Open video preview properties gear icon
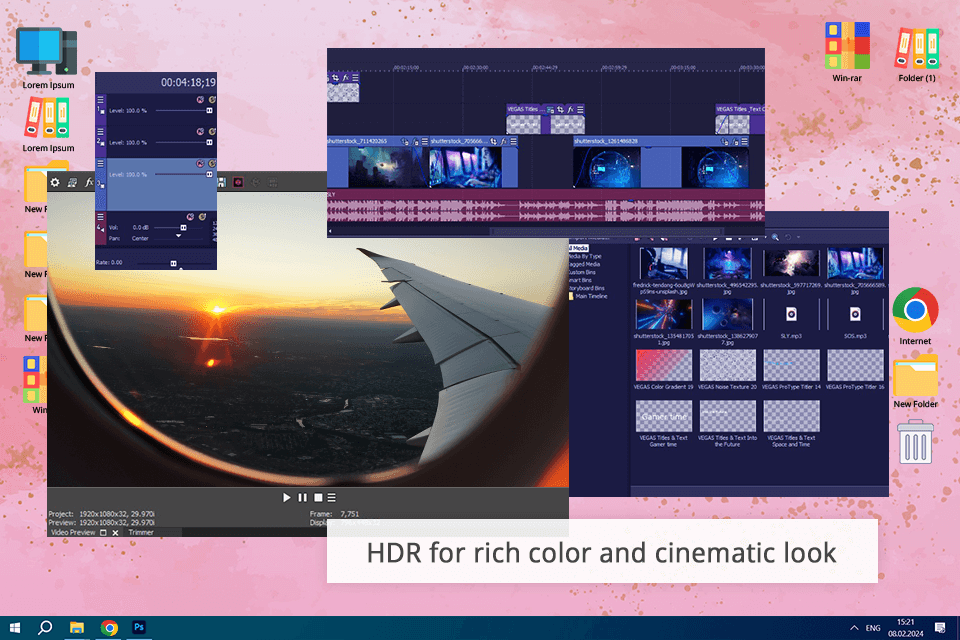Viewport: 960px width, 640px height. pyautogui.click(x=55, y=183)
